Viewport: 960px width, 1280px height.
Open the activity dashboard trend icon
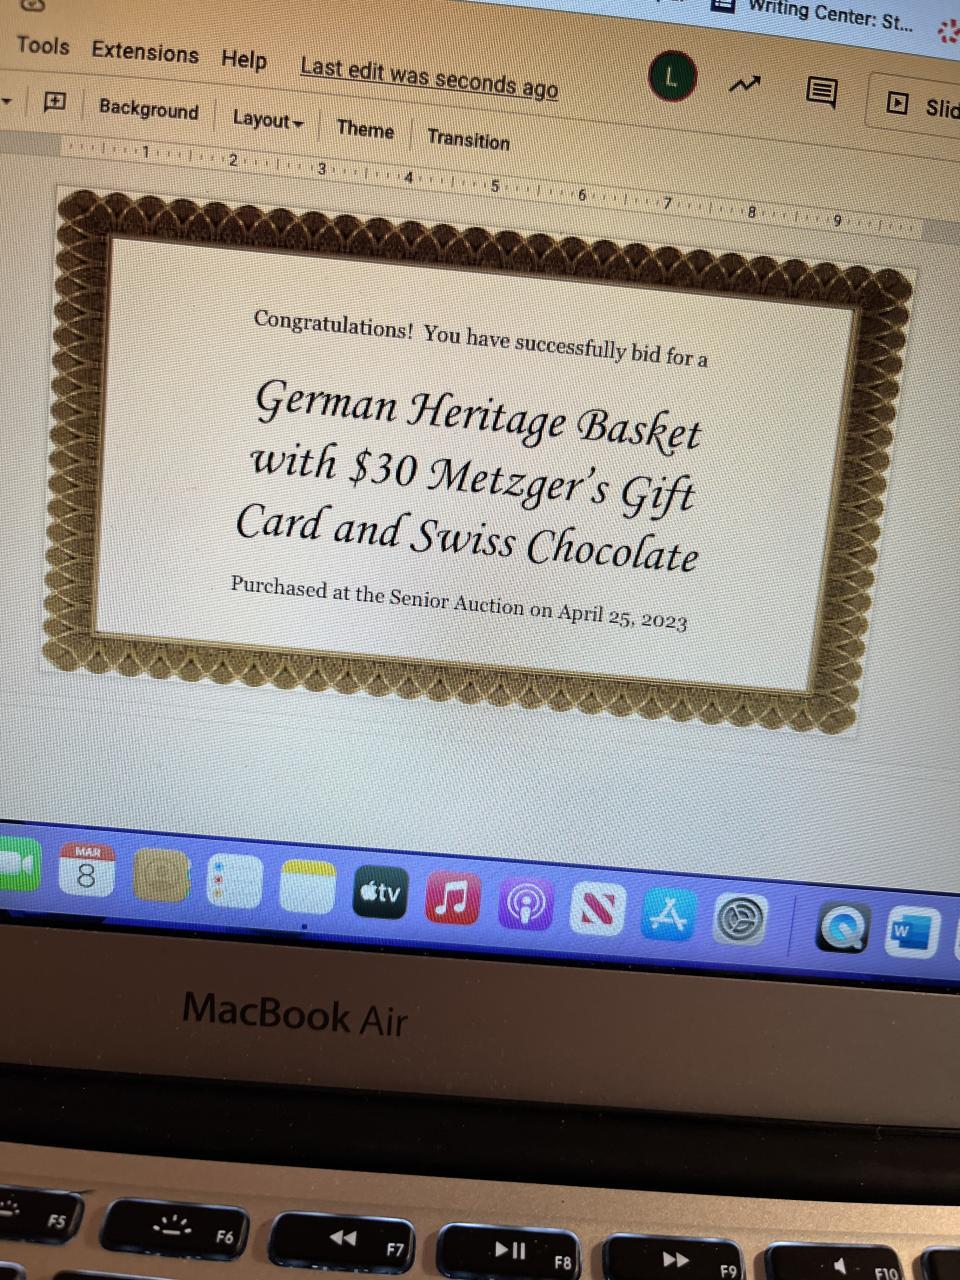pos(744,86)
